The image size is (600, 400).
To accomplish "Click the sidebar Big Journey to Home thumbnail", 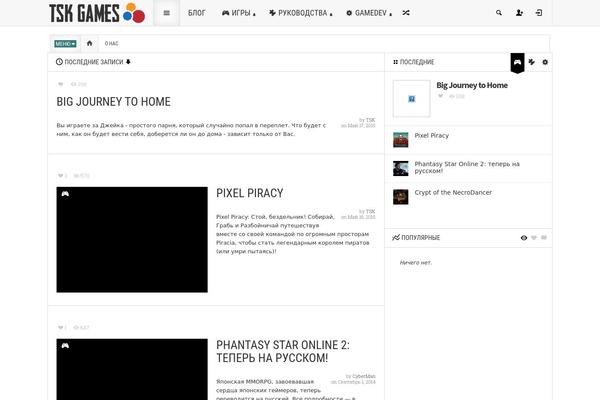I will (x=412, y=99).
